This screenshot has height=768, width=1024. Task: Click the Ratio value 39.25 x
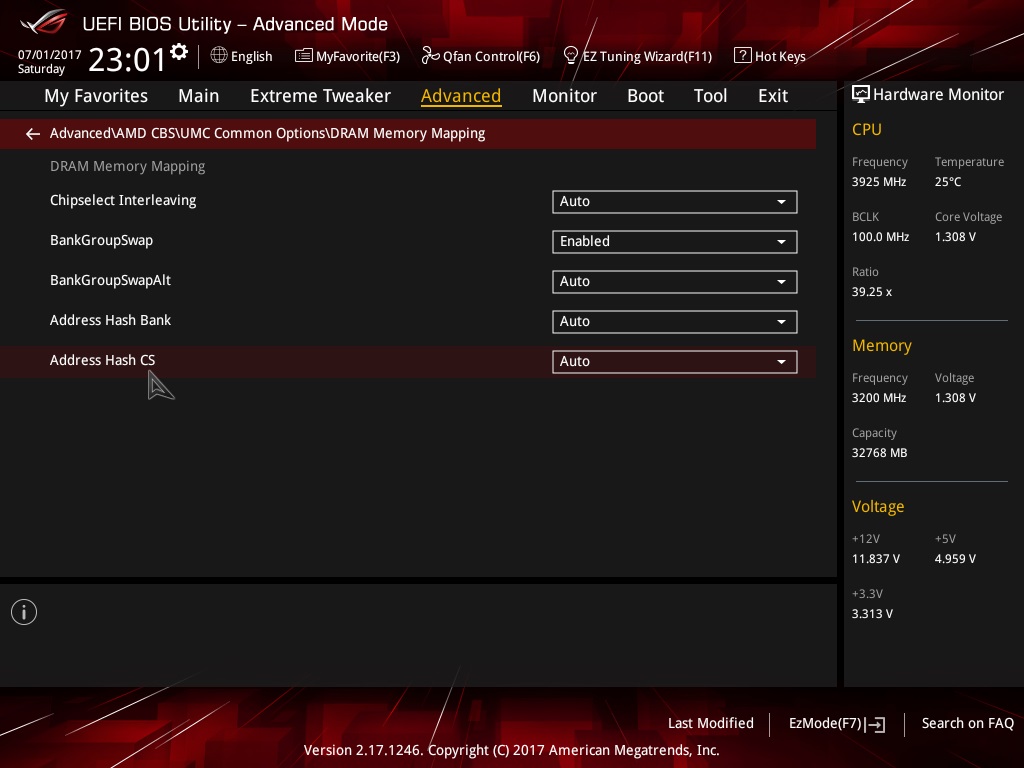pyautogui.click(x=872, y=292)
